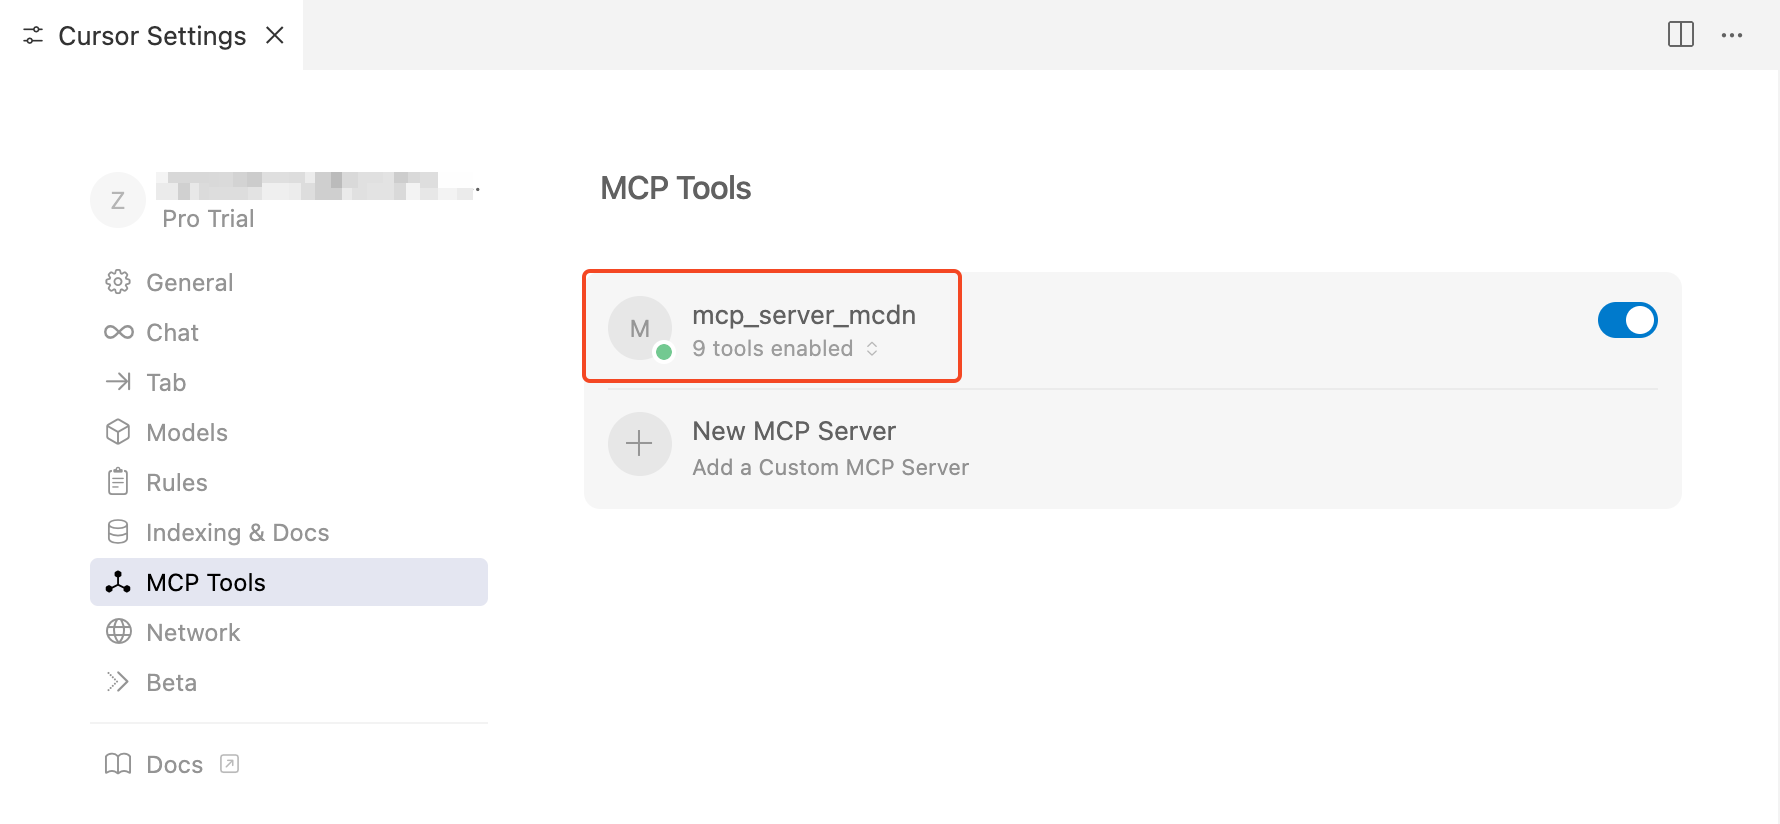
Task: Select the Network globe icon
Action: (x=118, y=632)
